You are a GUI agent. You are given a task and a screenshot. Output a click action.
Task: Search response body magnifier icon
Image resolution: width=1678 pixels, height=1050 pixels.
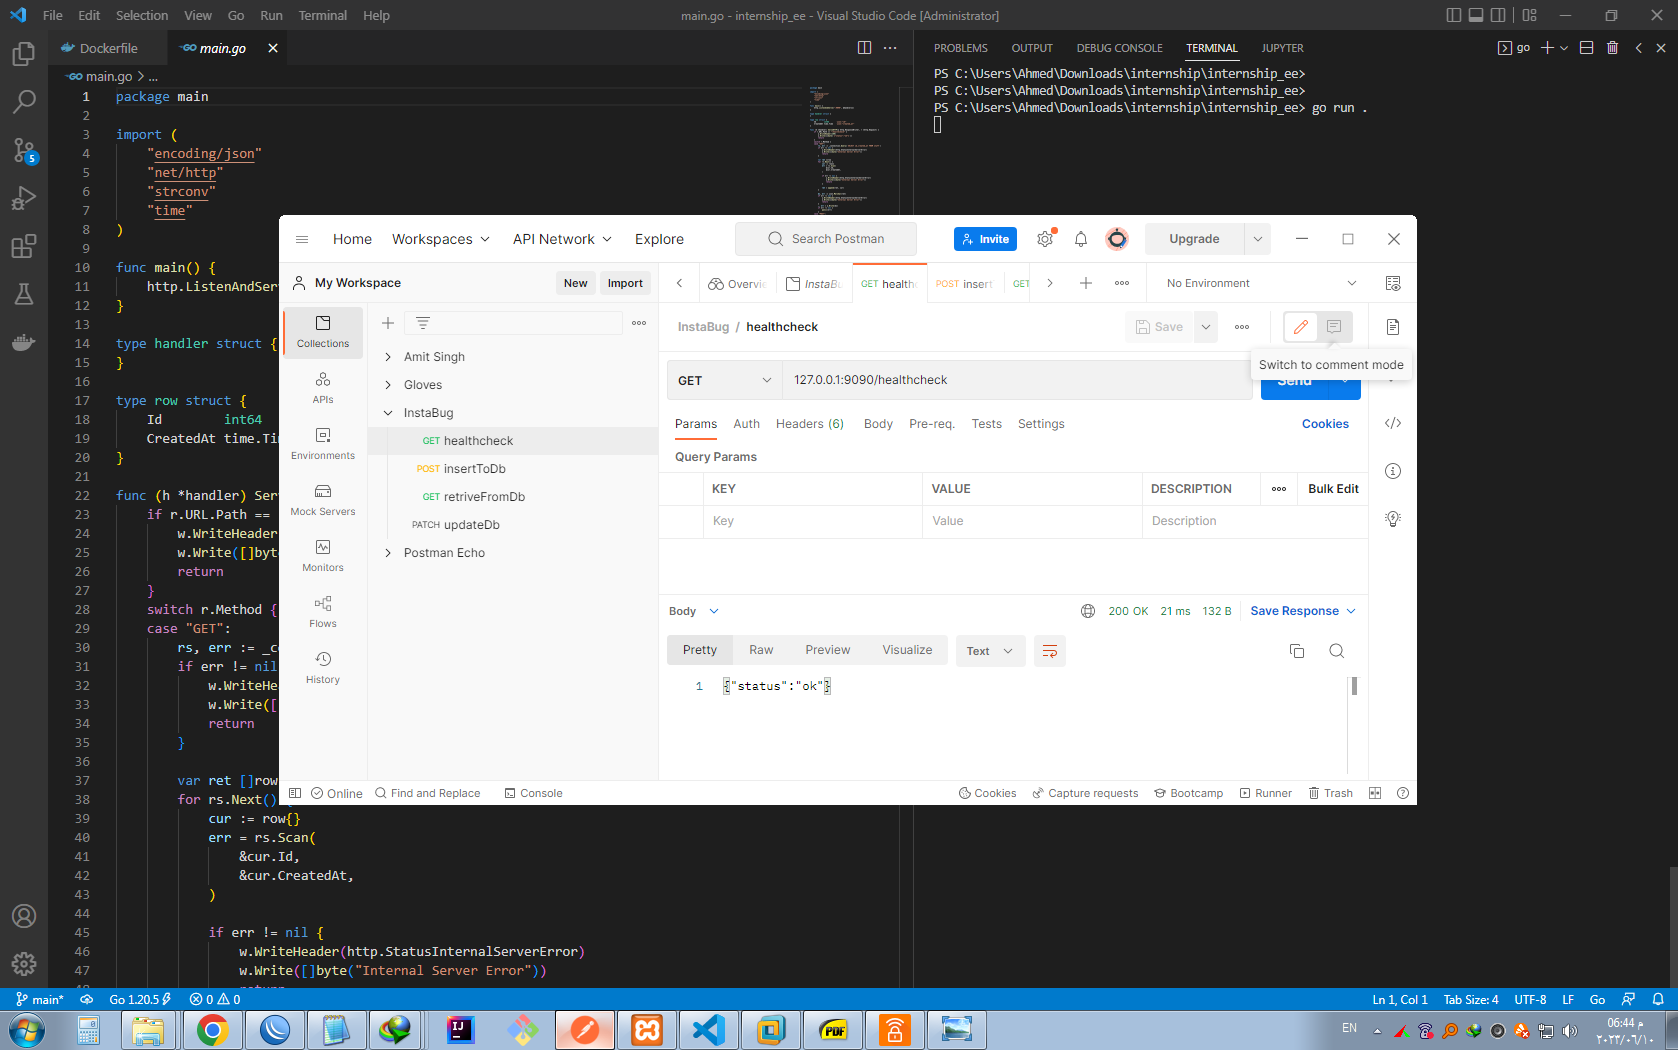pyautogui.click(x=1336, y=651)
